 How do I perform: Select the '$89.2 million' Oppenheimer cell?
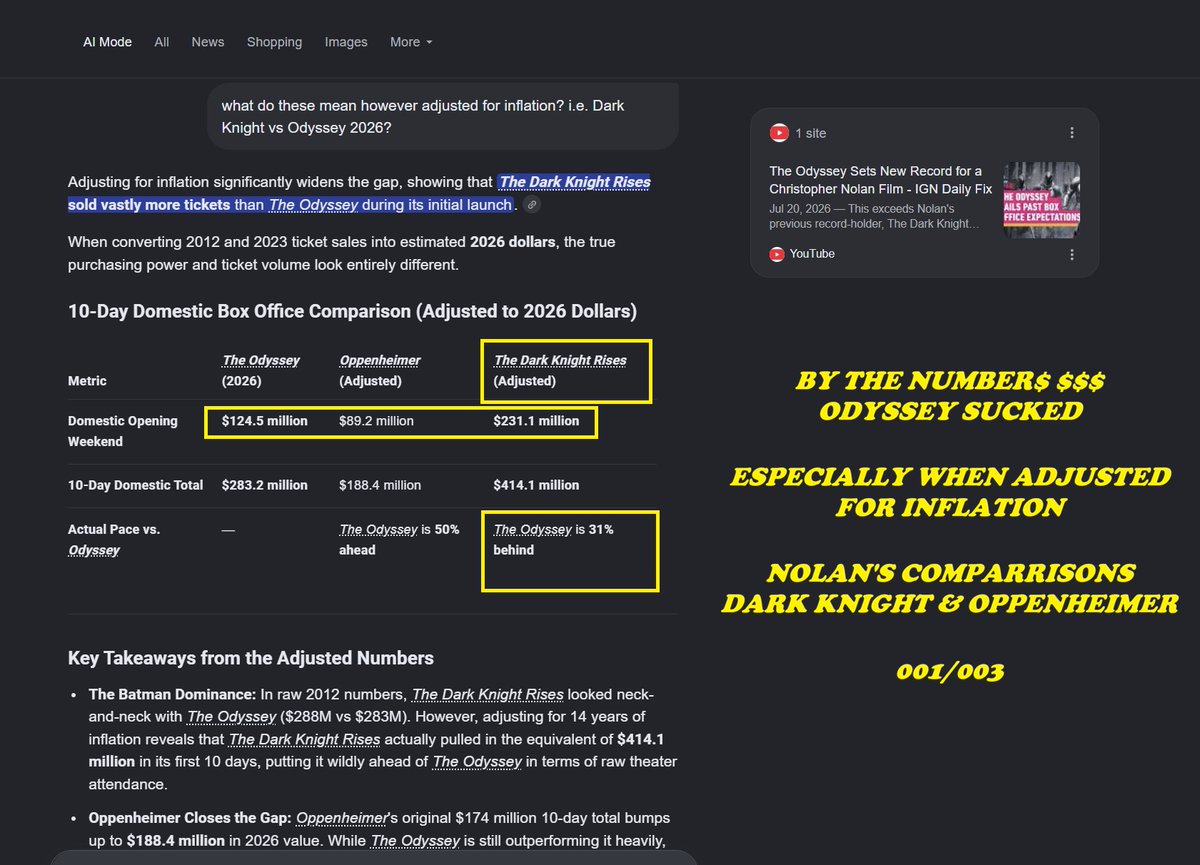click(x=377, y=421)
